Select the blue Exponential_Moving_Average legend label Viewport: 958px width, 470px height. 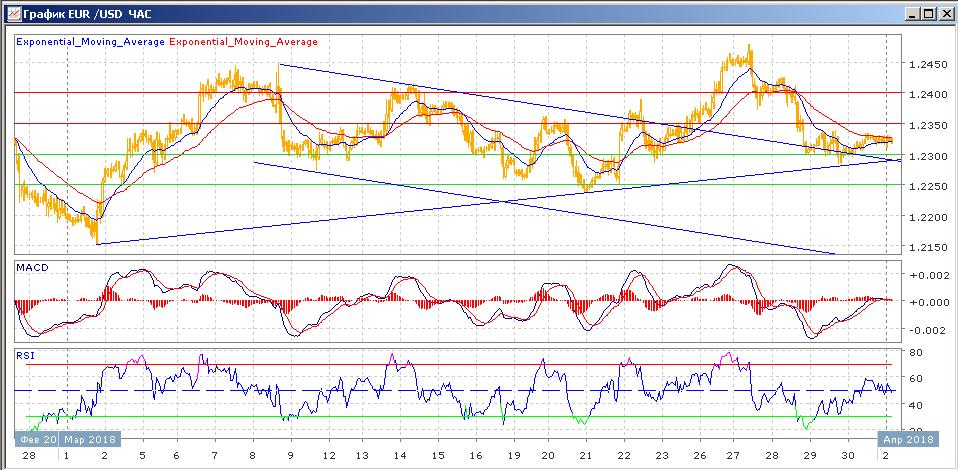[x=90, y=42]
